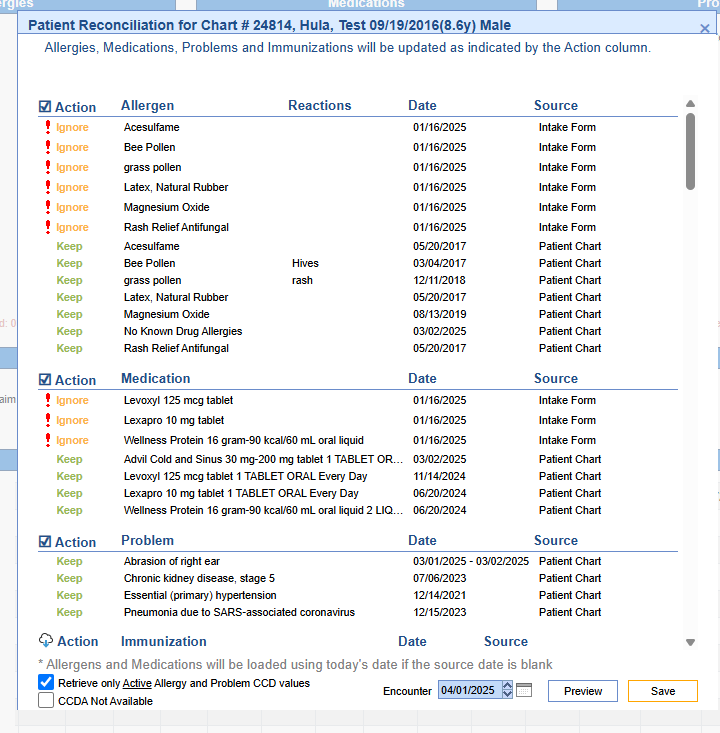The width and height of the screenshot is (720, 733).
Task: Uncheck Retrieve only Active Allergy and Problem CCD values
Action: coord(46,683)
